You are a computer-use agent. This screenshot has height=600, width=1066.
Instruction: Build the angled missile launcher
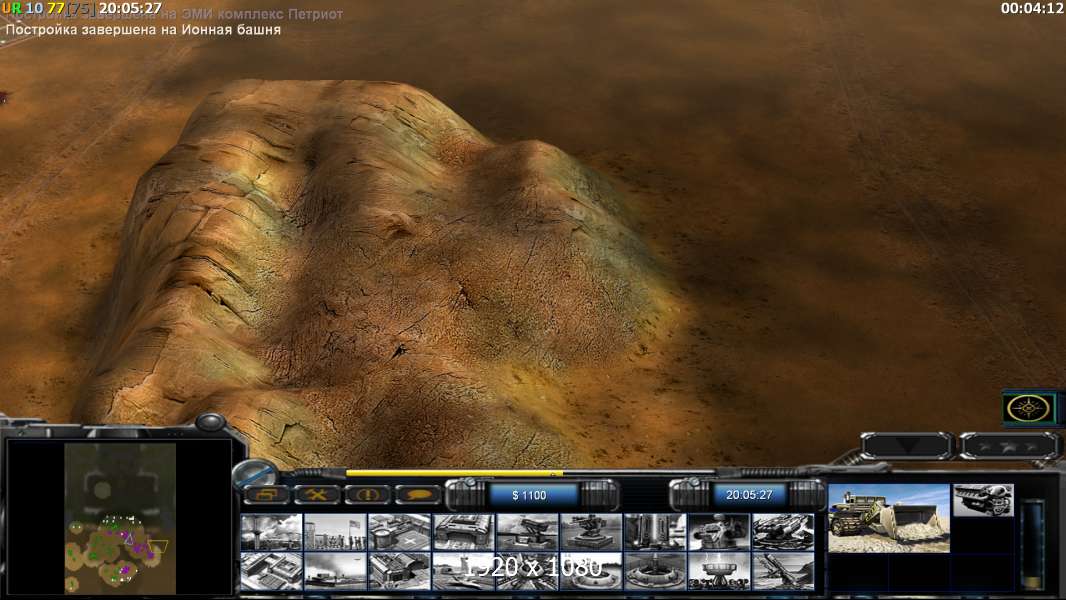783,571
